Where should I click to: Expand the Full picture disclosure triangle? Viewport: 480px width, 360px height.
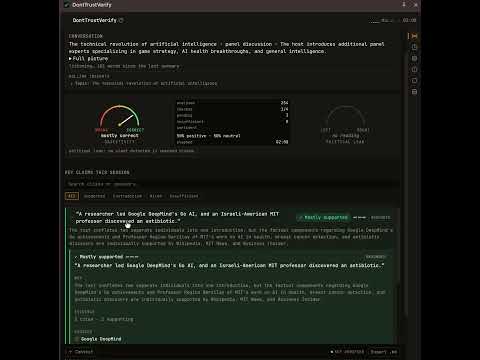(70, 59)
